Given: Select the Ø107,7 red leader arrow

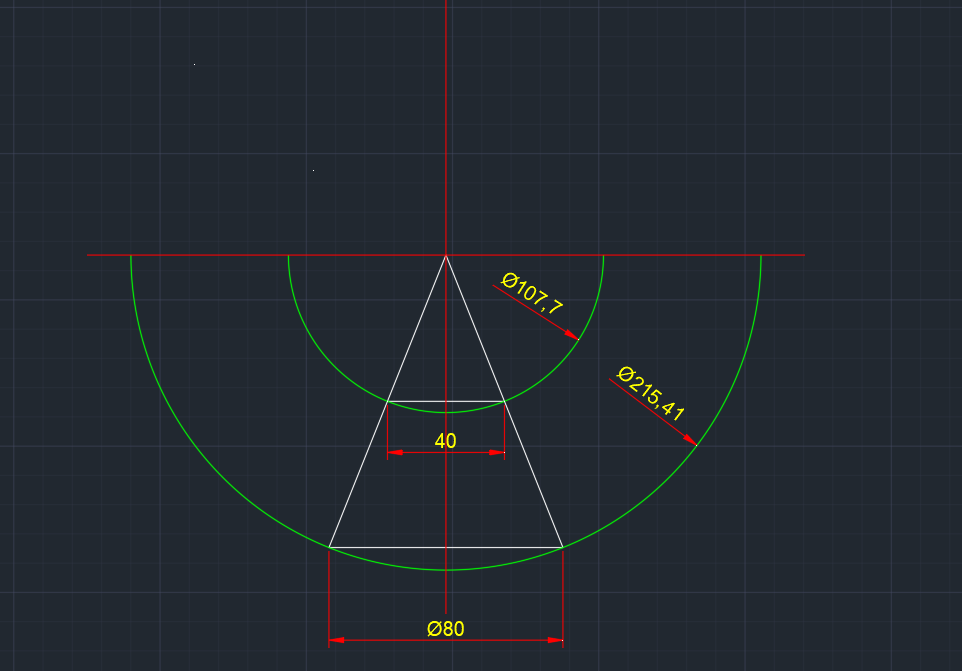Looking at the screenshot, I should [x=535, y=312].
